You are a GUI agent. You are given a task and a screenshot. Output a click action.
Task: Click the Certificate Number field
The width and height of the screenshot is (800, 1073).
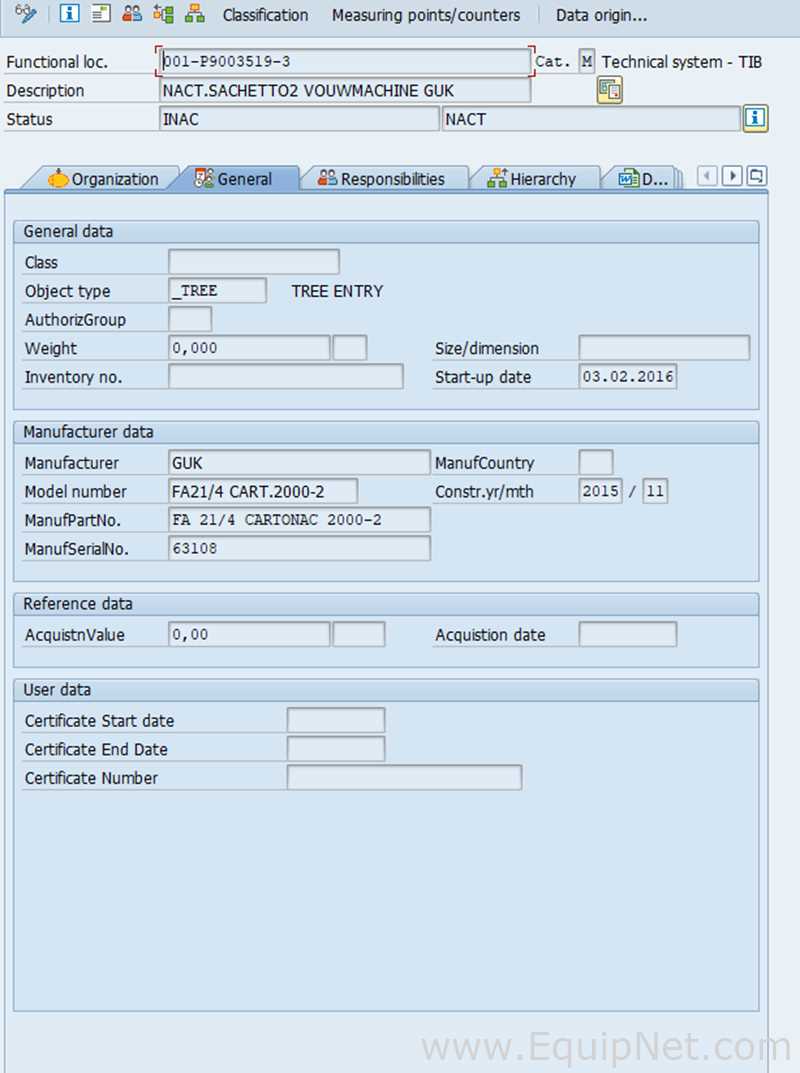point(404,778)
